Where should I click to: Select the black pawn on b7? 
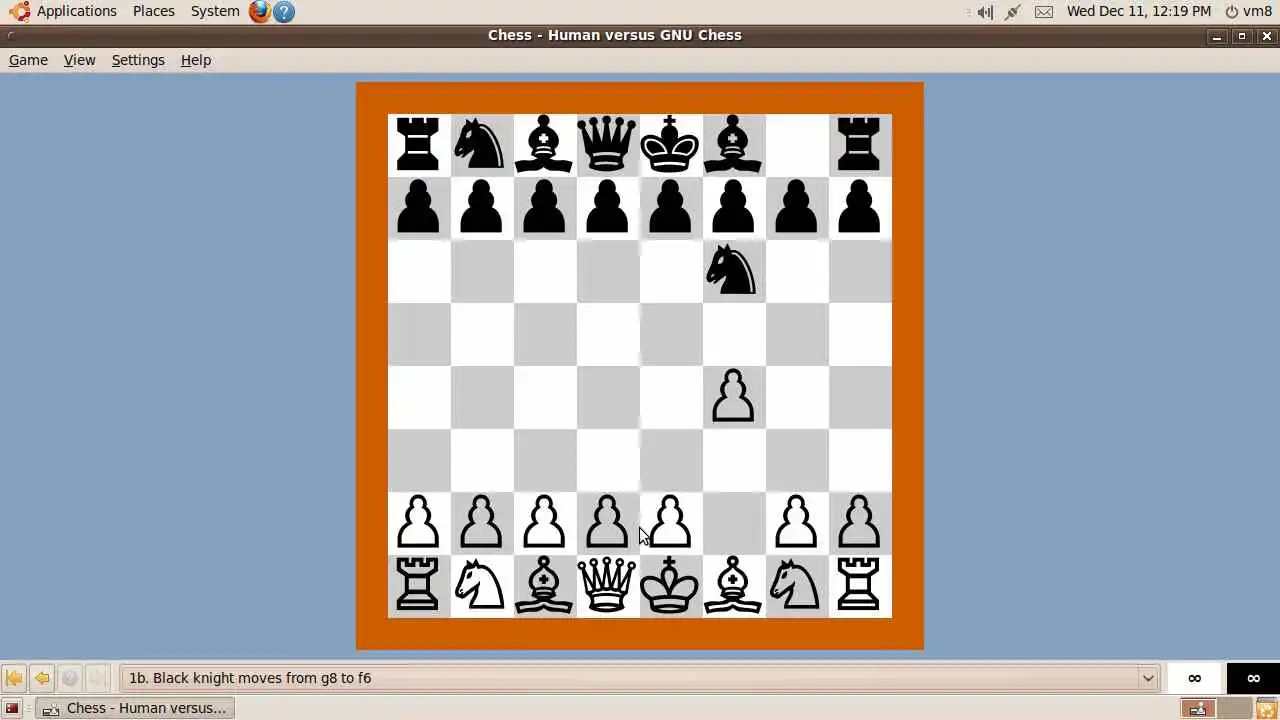(x=481, y=208)
